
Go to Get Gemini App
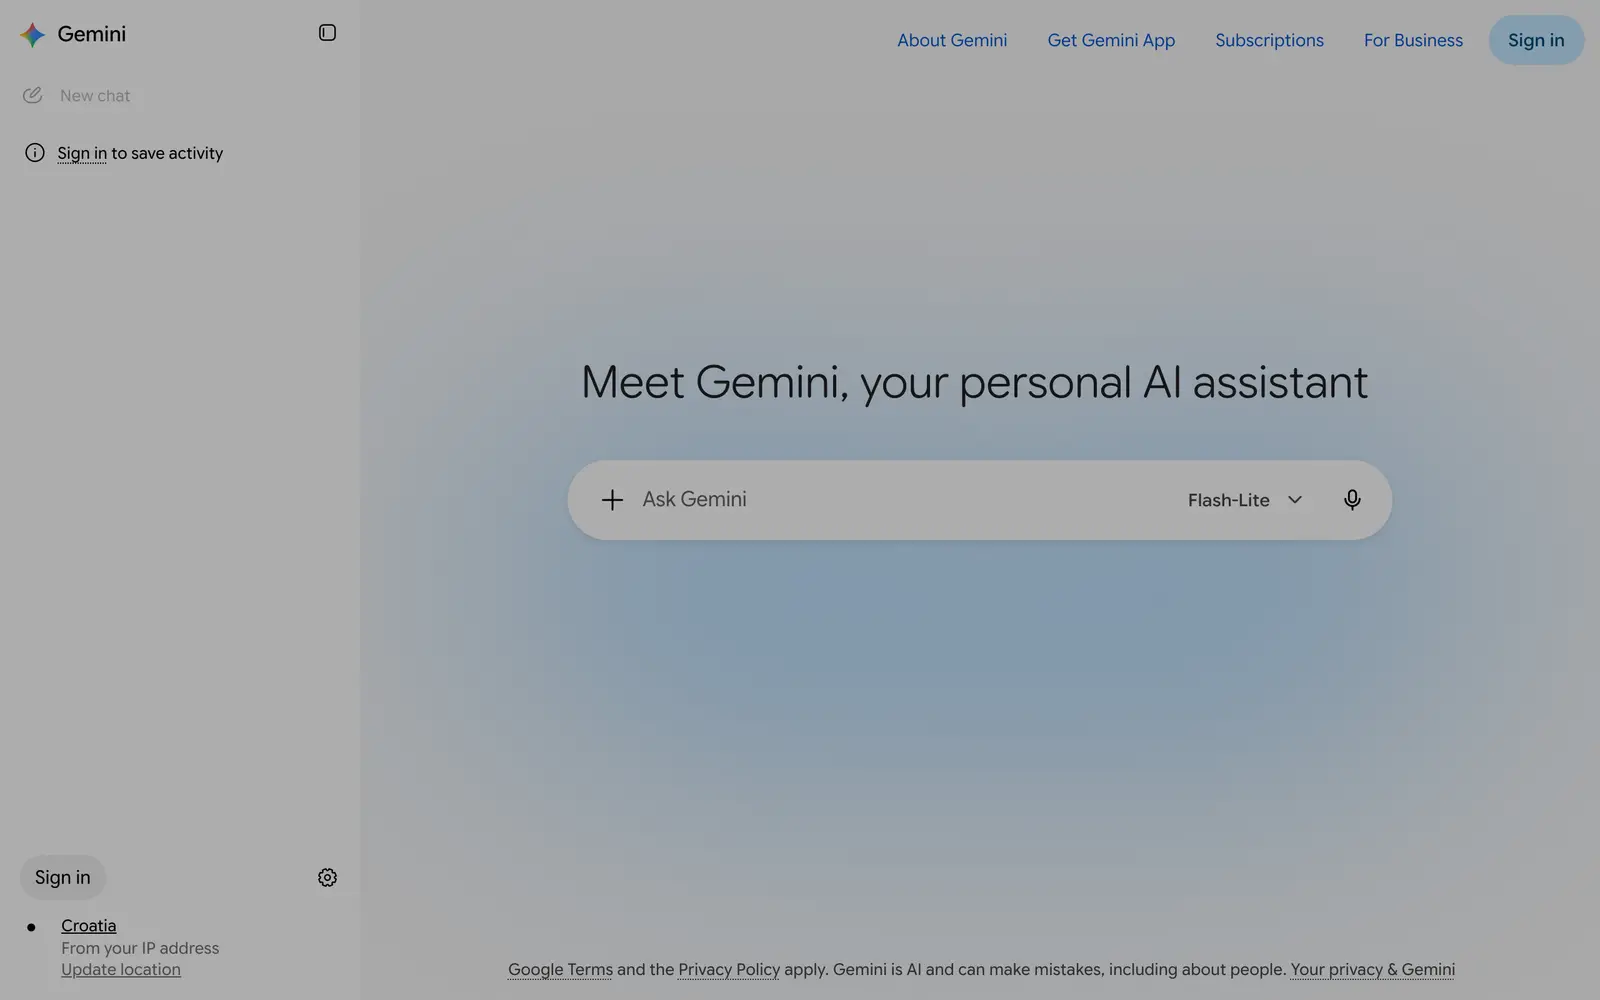1111,40
